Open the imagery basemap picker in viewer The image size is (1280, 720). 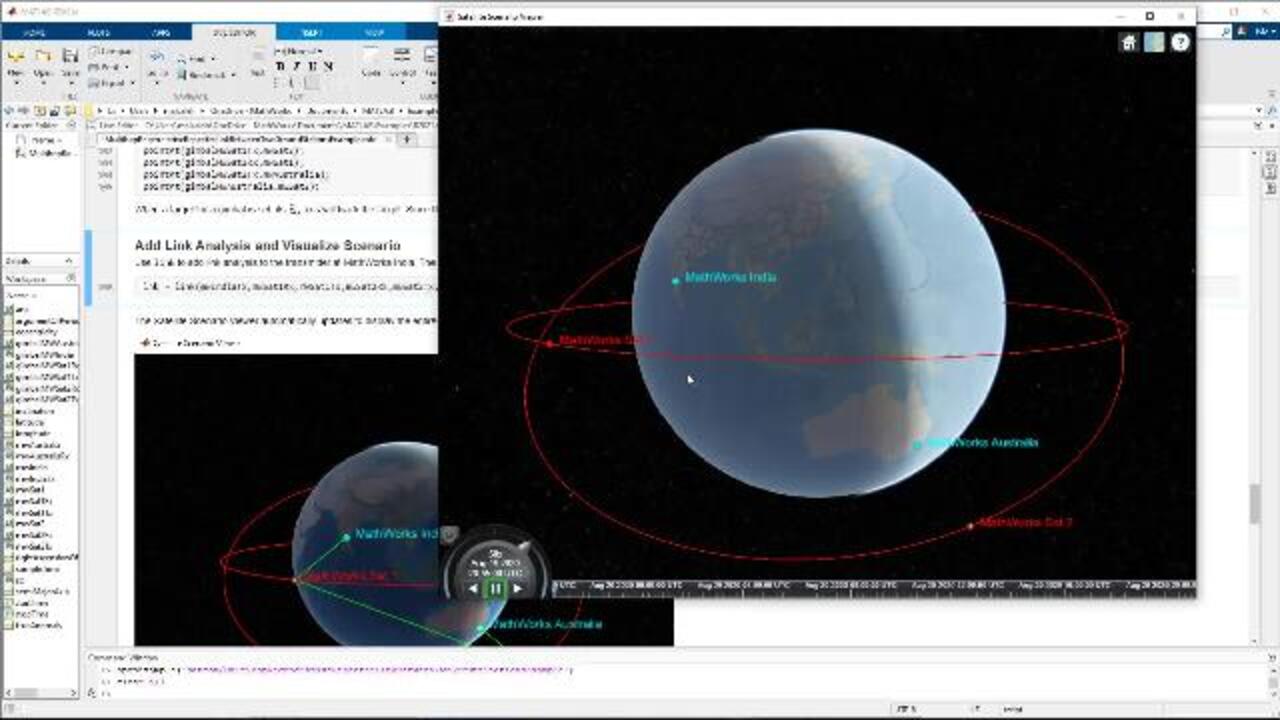tap(1154, 42)
